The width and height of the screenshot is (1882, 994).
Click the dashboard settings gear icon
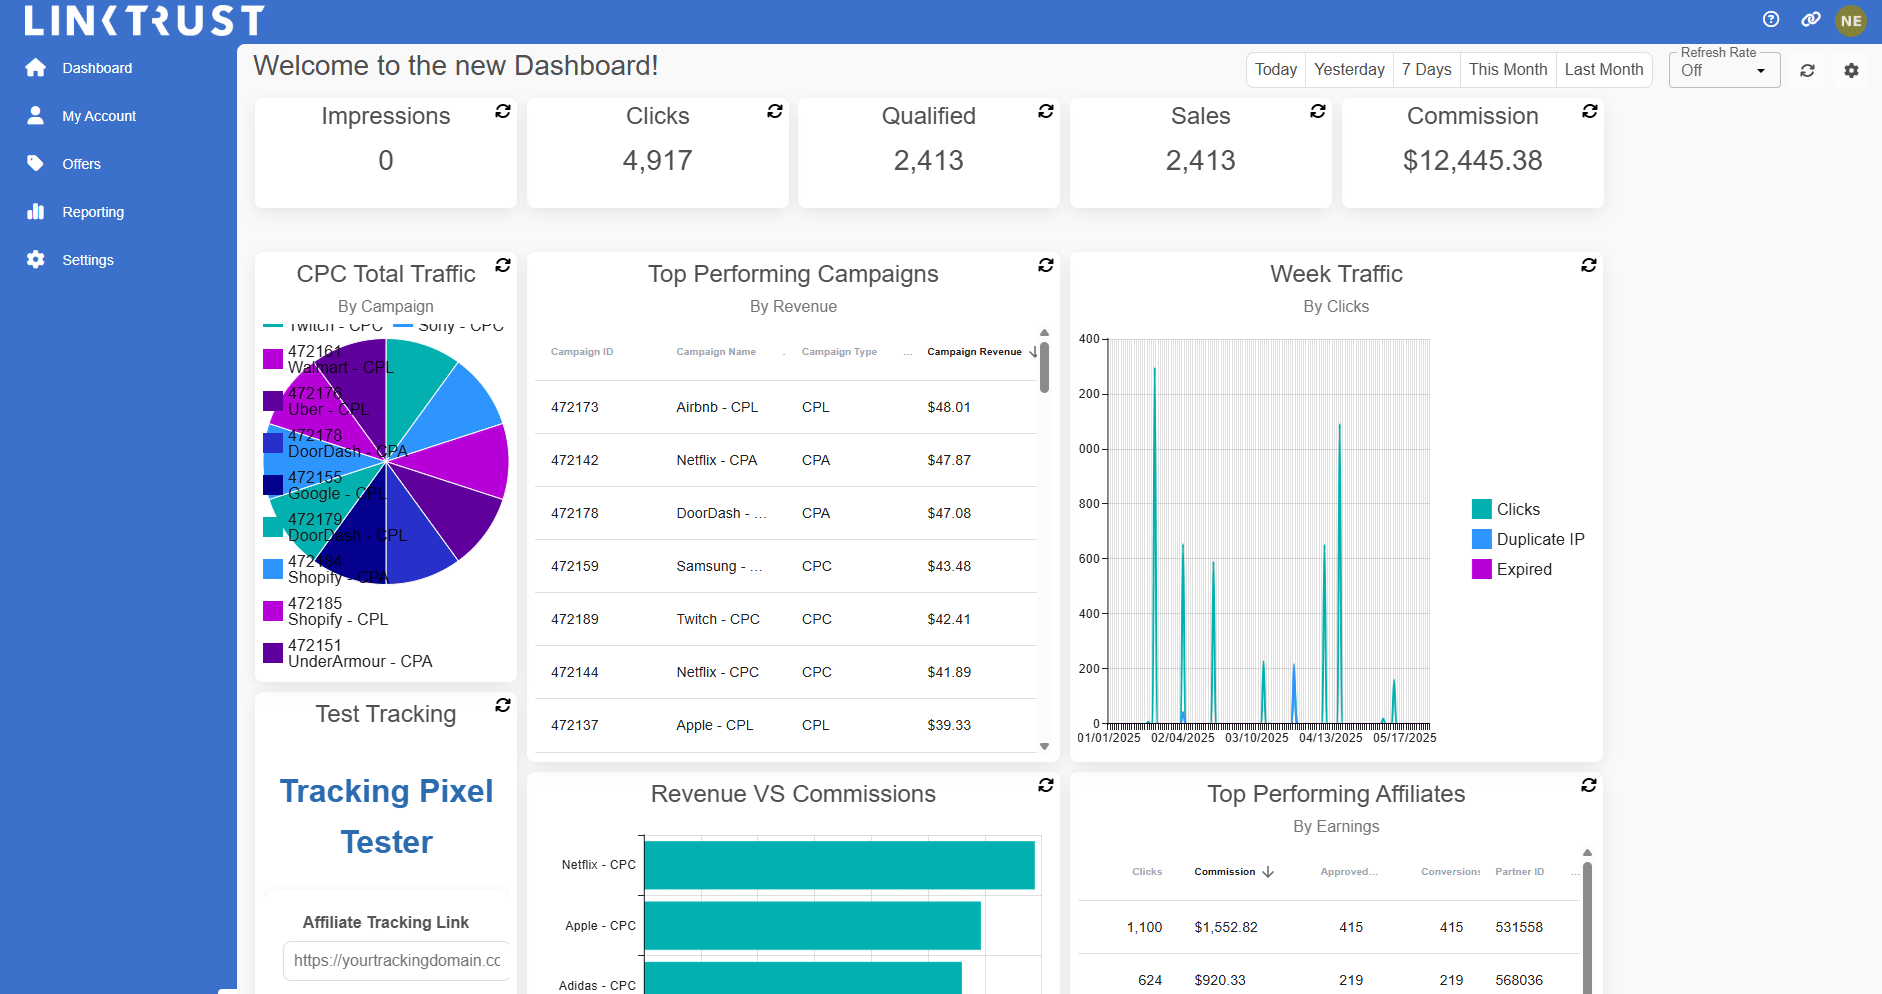click(1851, 71)
